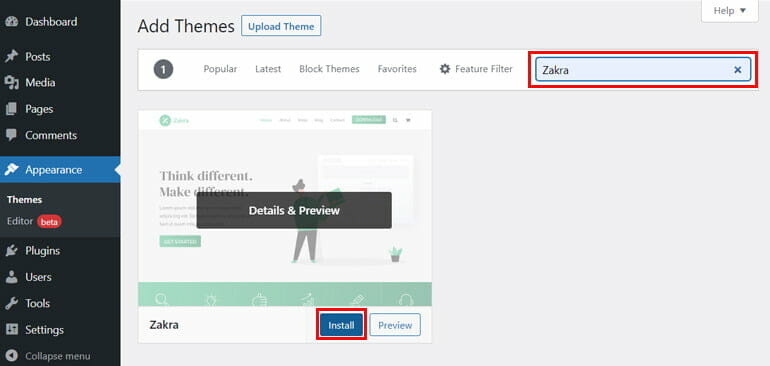Click the Media library icon

(11, 83)
